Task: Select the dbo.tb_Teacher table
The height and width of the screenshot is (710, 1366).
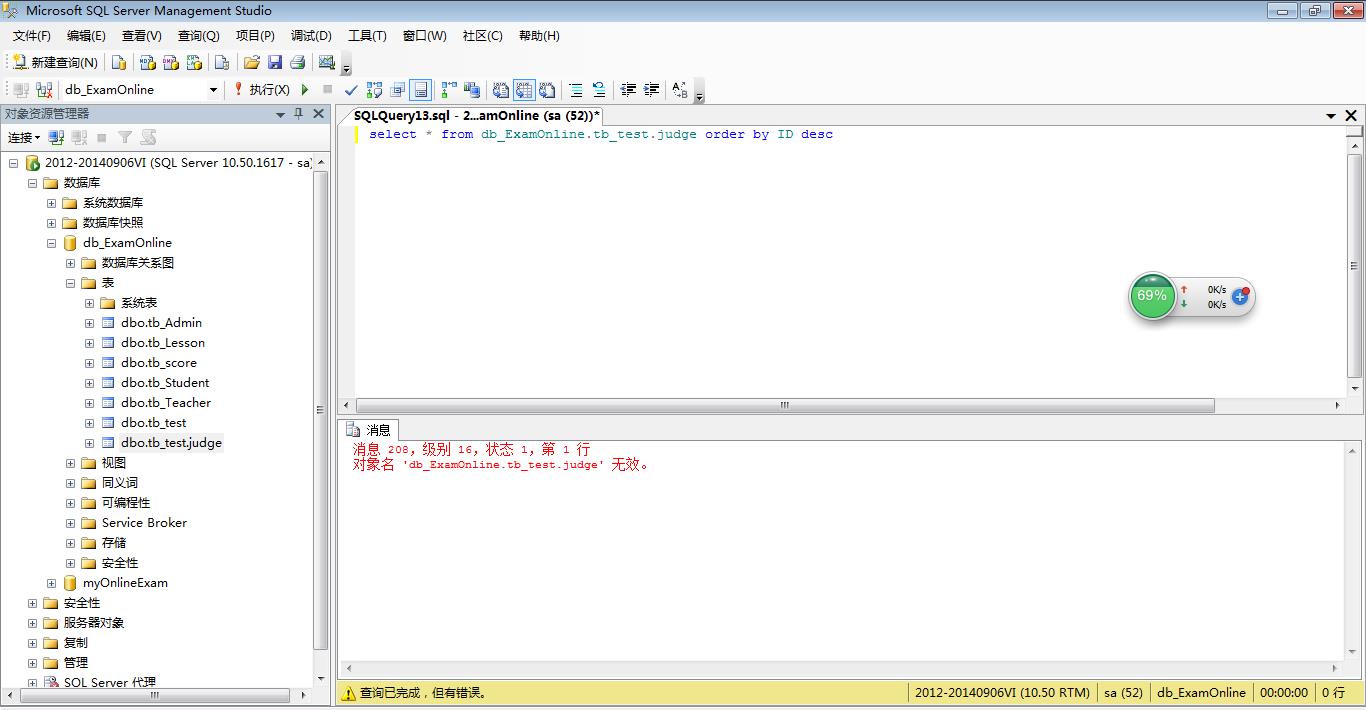Action: [166, 403]
